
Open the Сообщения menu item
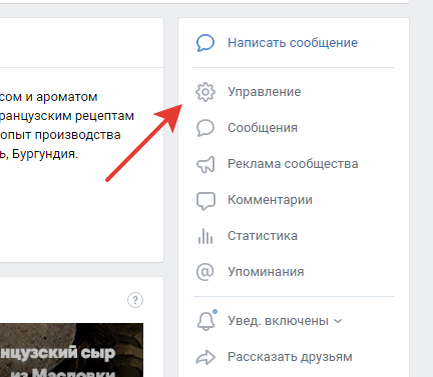262,128
